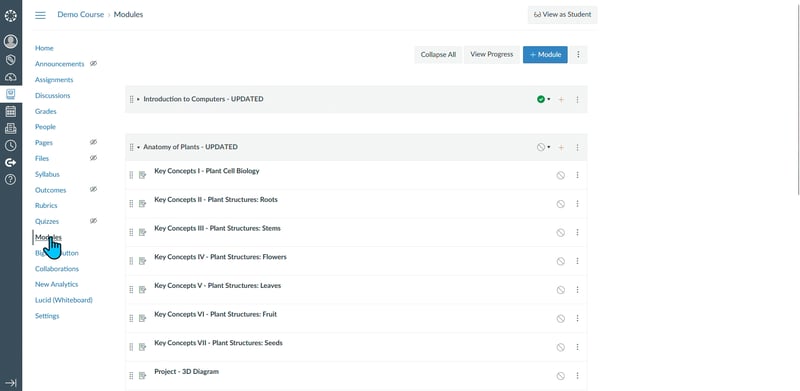Screen dimensions: 800x391
Task: Open Settings in course navigation
Action: tap(47, 316)
